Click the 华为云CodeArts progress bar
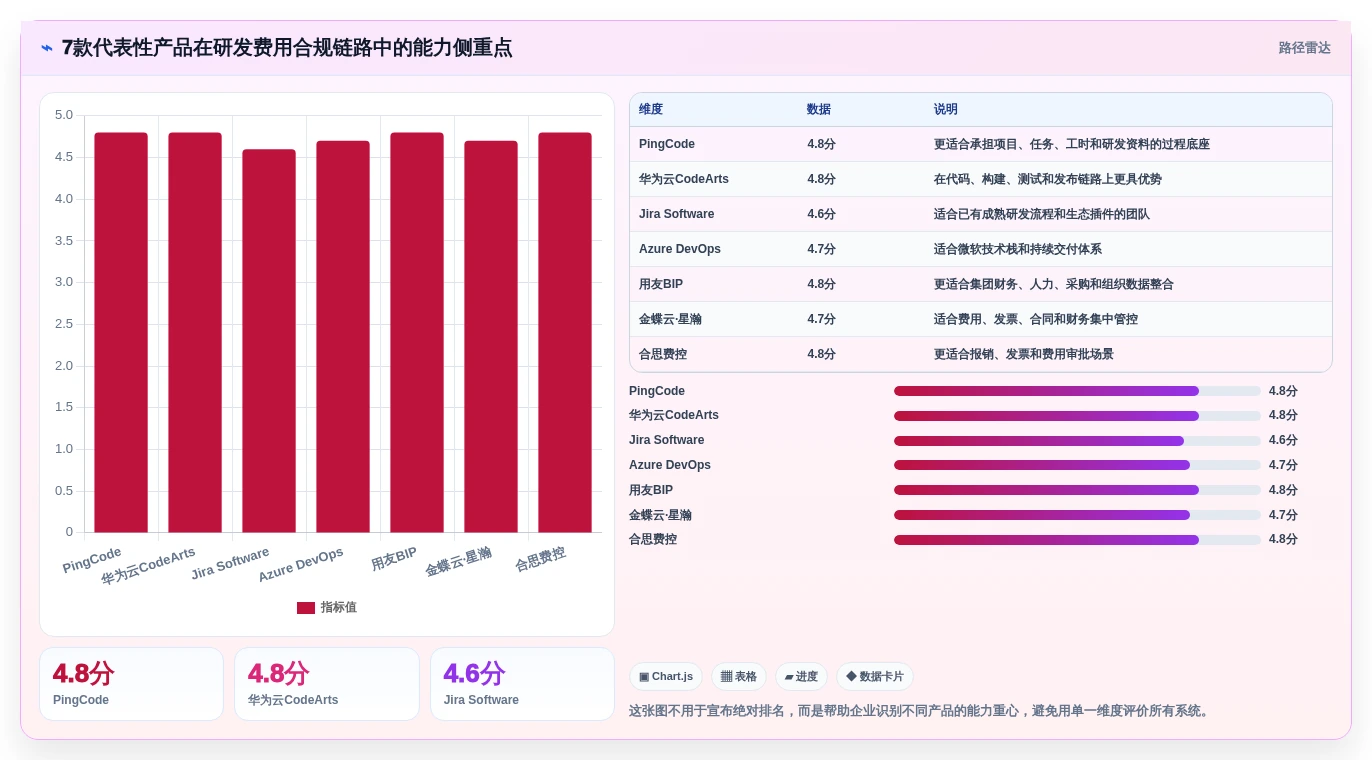1372x760 pixels. coord(1077,416)
